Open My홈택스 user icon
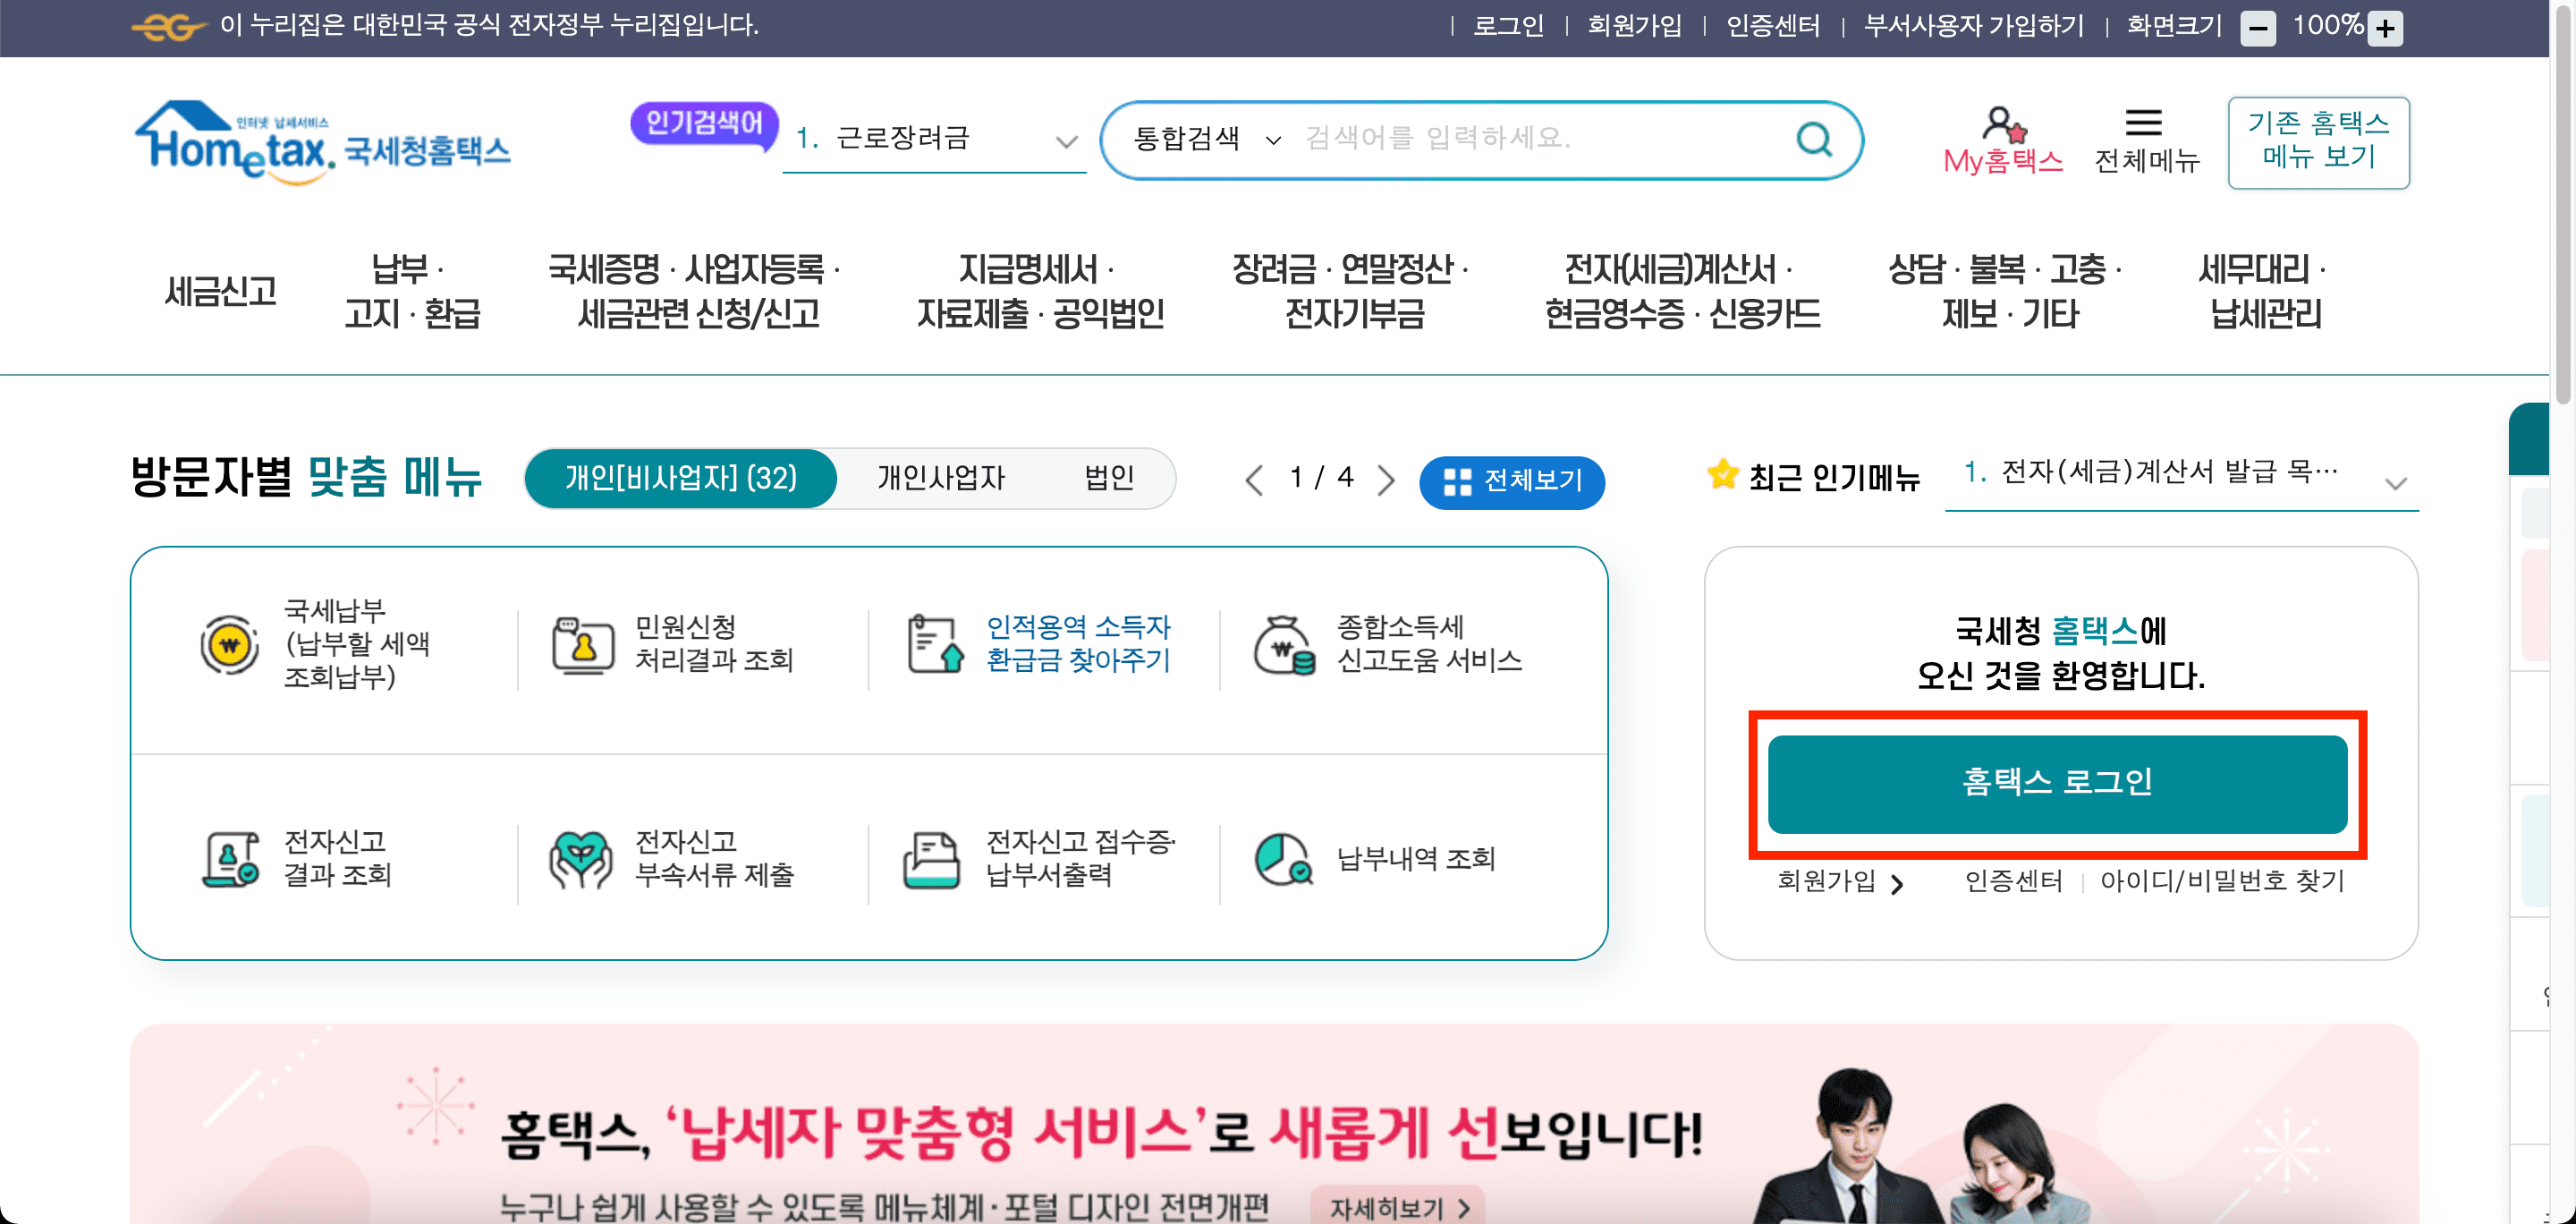The image size is (2576, 1224). point(2002,125)
